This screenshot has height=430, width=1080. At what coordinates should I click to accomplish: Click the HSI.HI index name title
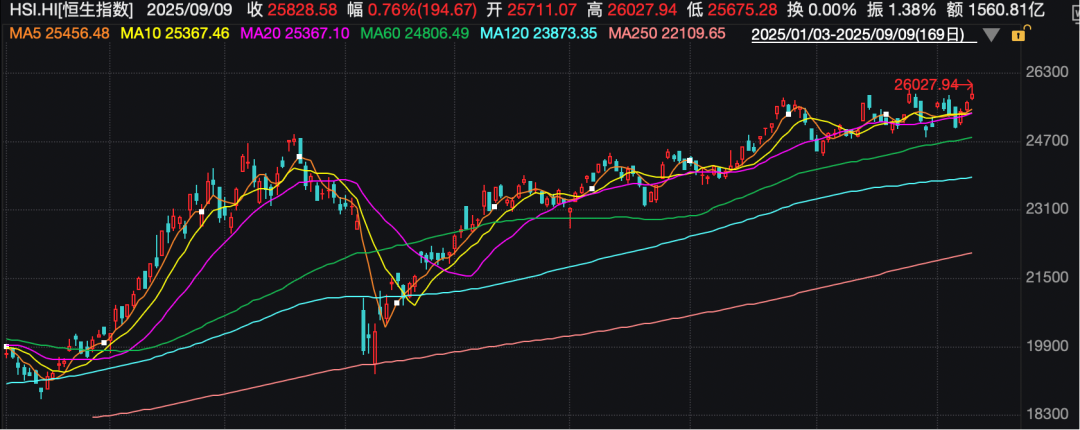pyautogui.click(x=70, y=12)
